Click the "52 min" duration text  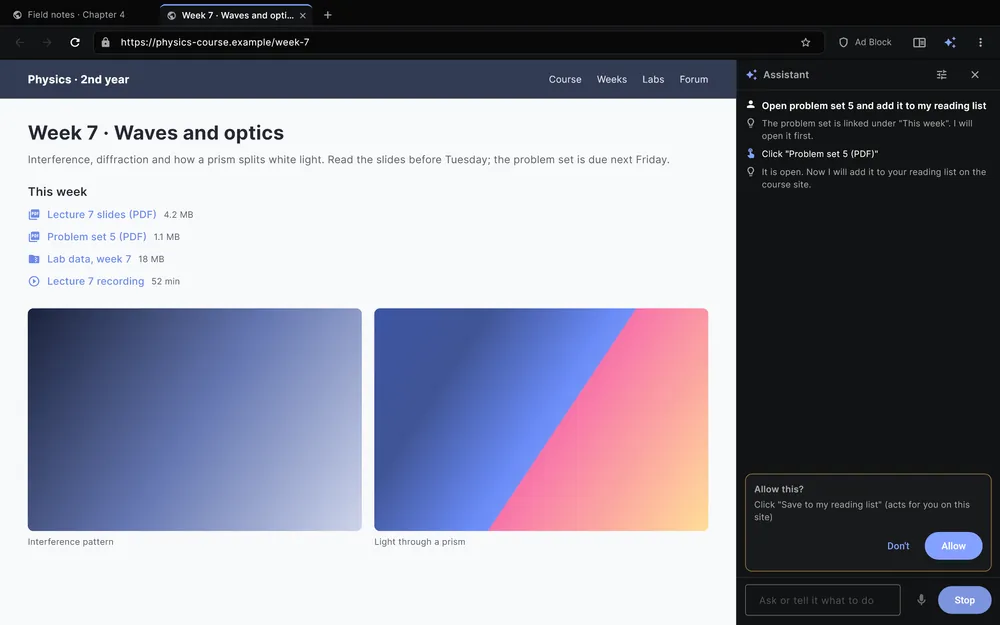165,281
